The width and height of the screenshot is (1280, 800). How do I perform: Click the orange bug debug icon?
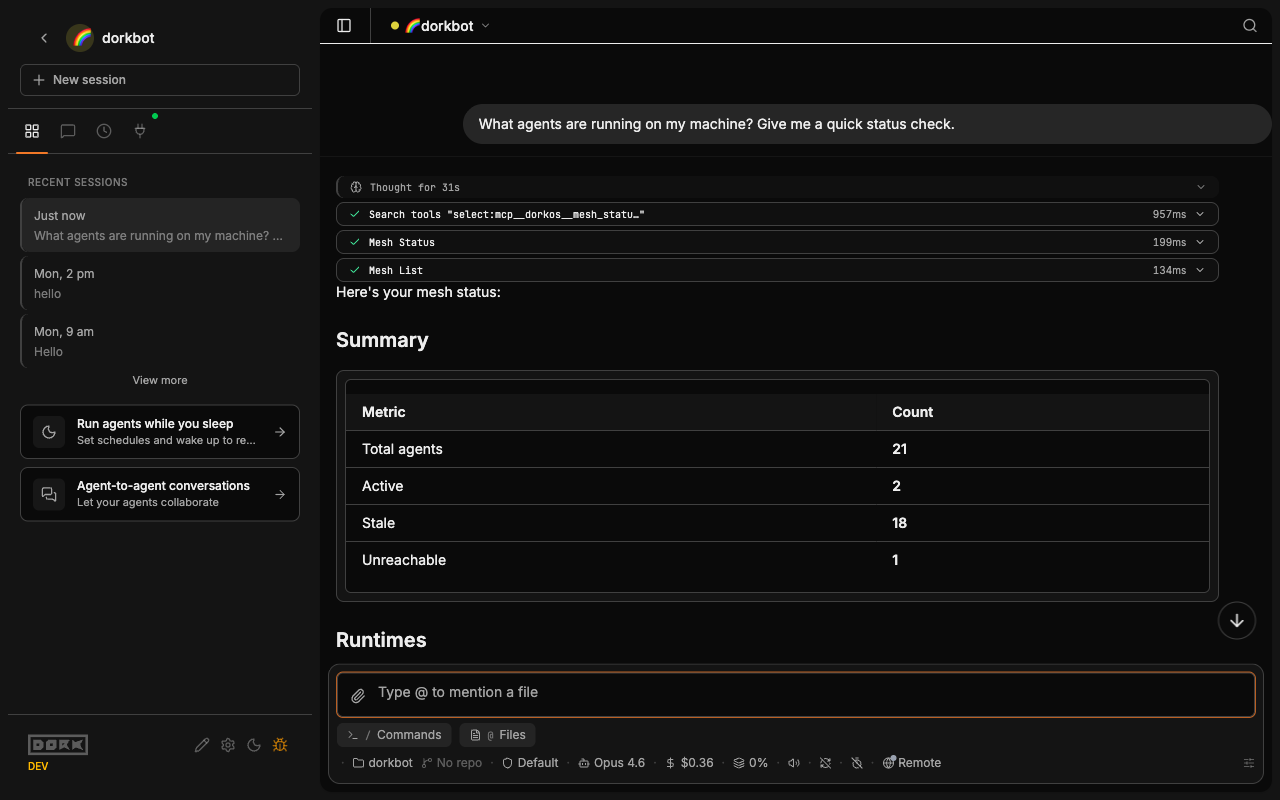point(280,745)
